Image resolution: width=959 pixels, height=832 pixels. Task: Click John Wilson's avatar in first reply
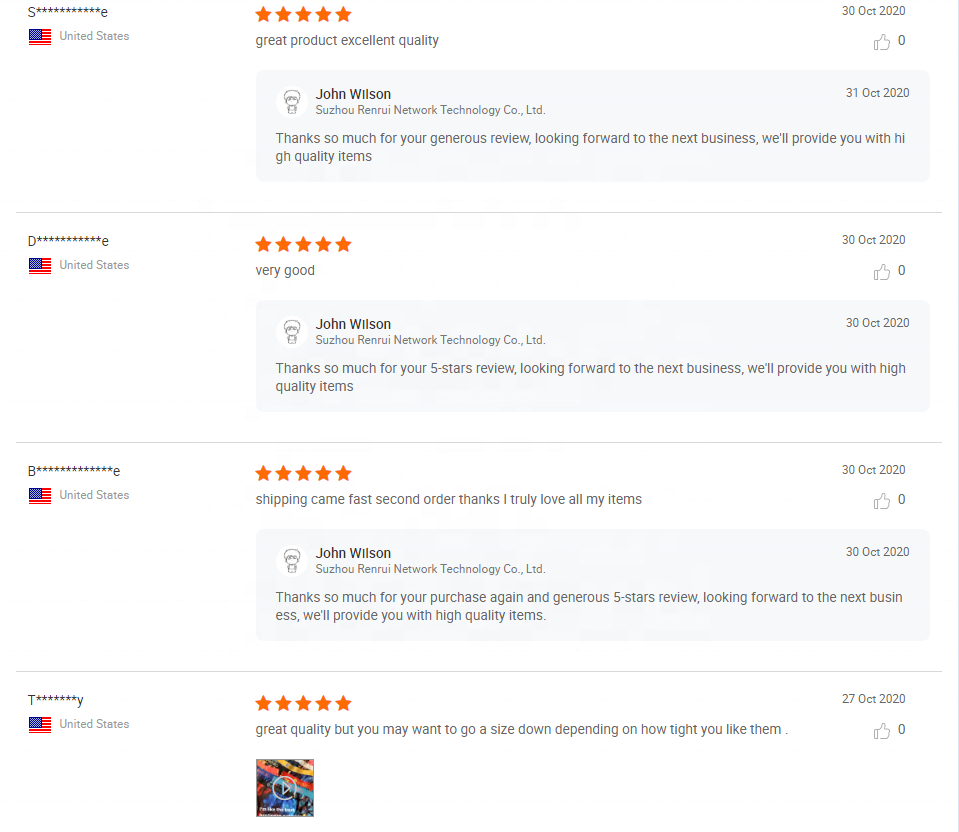292,102
